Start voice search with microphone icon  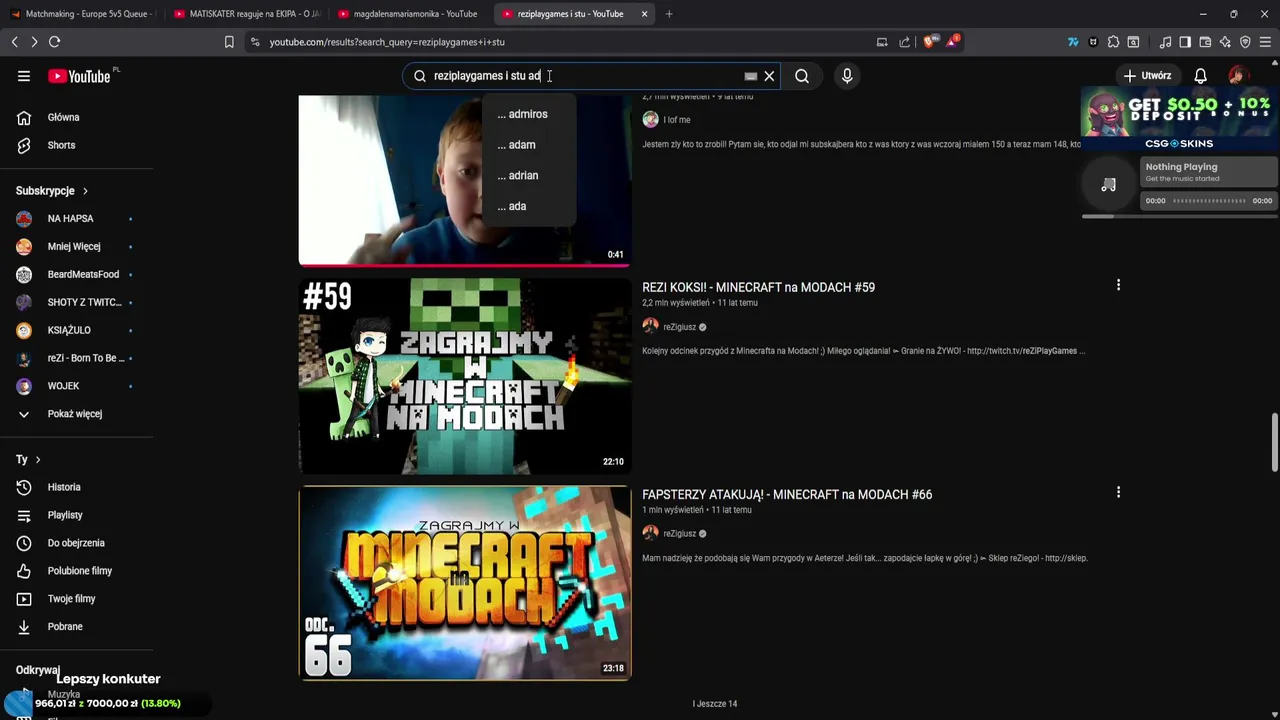847,76
